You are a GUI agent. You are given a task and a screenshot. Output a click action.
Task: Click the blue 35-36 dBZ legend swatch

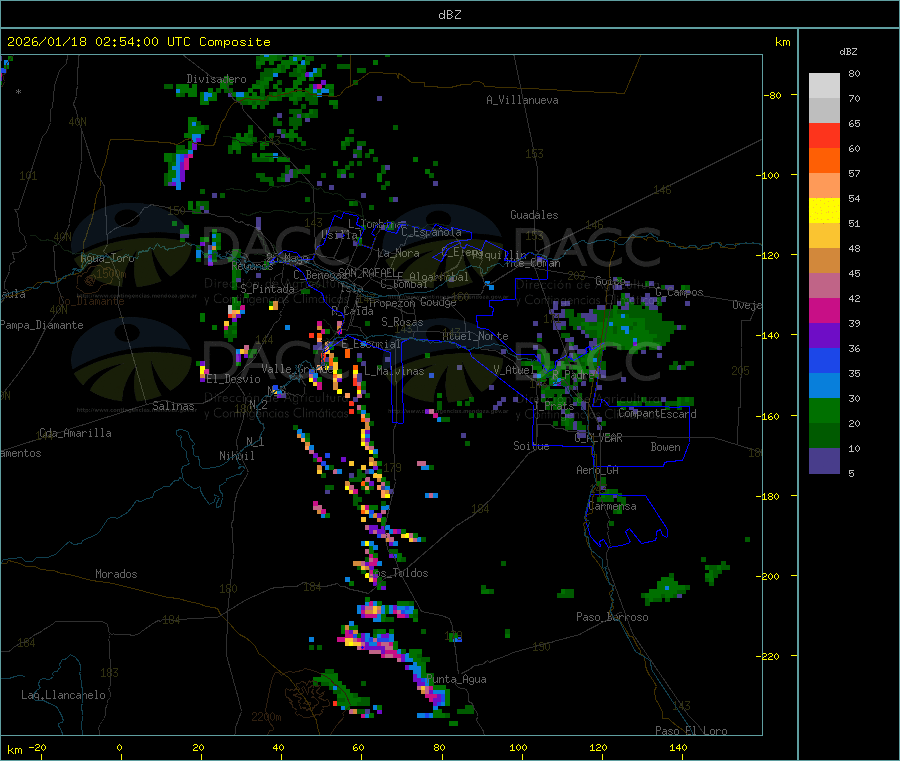pyautogui.click(x=824, y=360)
